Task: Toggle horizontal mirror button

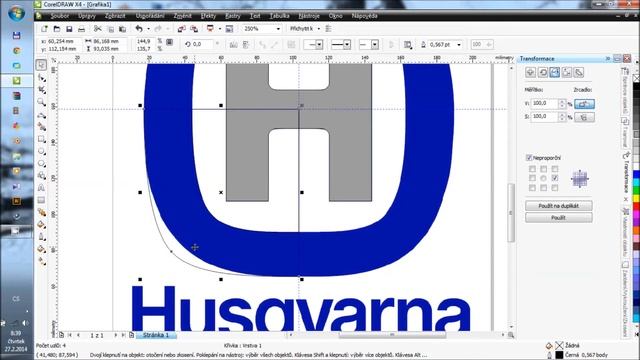Action: [584, 104]
